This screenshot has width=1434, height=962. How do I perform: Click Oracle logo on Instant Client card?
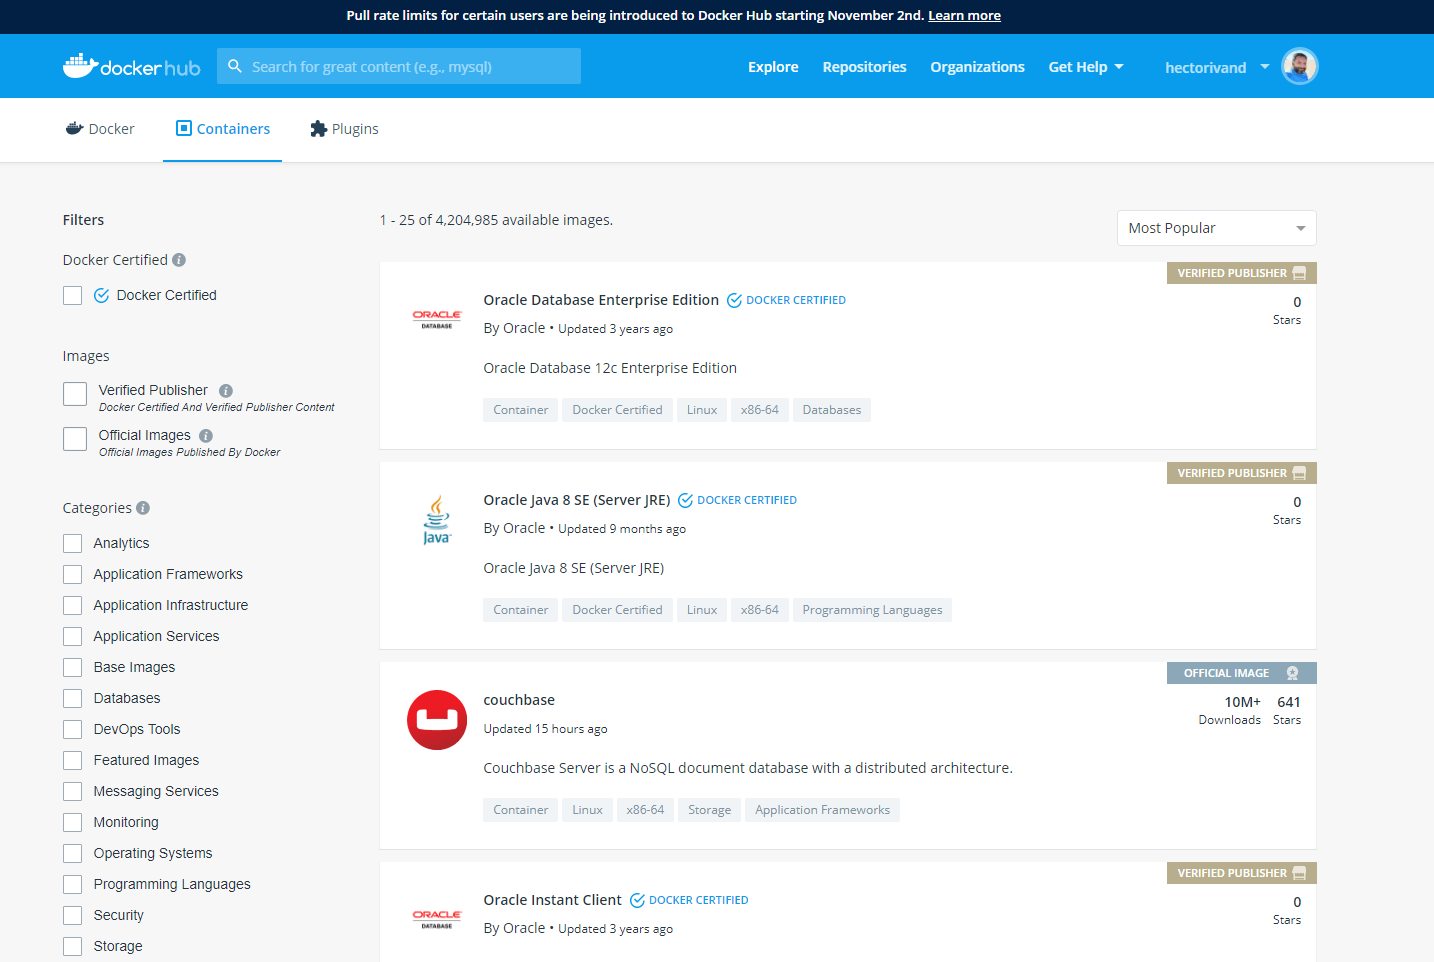click(x=437, y=919)
